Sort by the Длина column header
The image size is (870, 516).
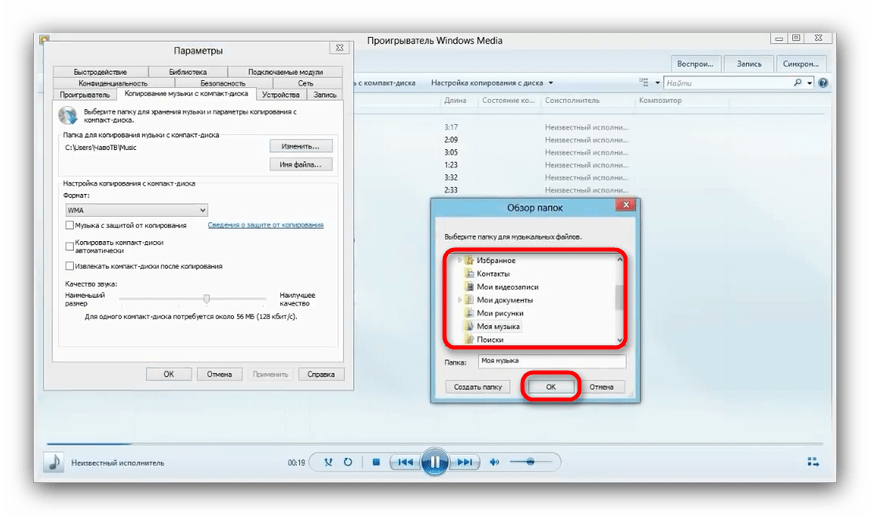[x=455, y=101]
